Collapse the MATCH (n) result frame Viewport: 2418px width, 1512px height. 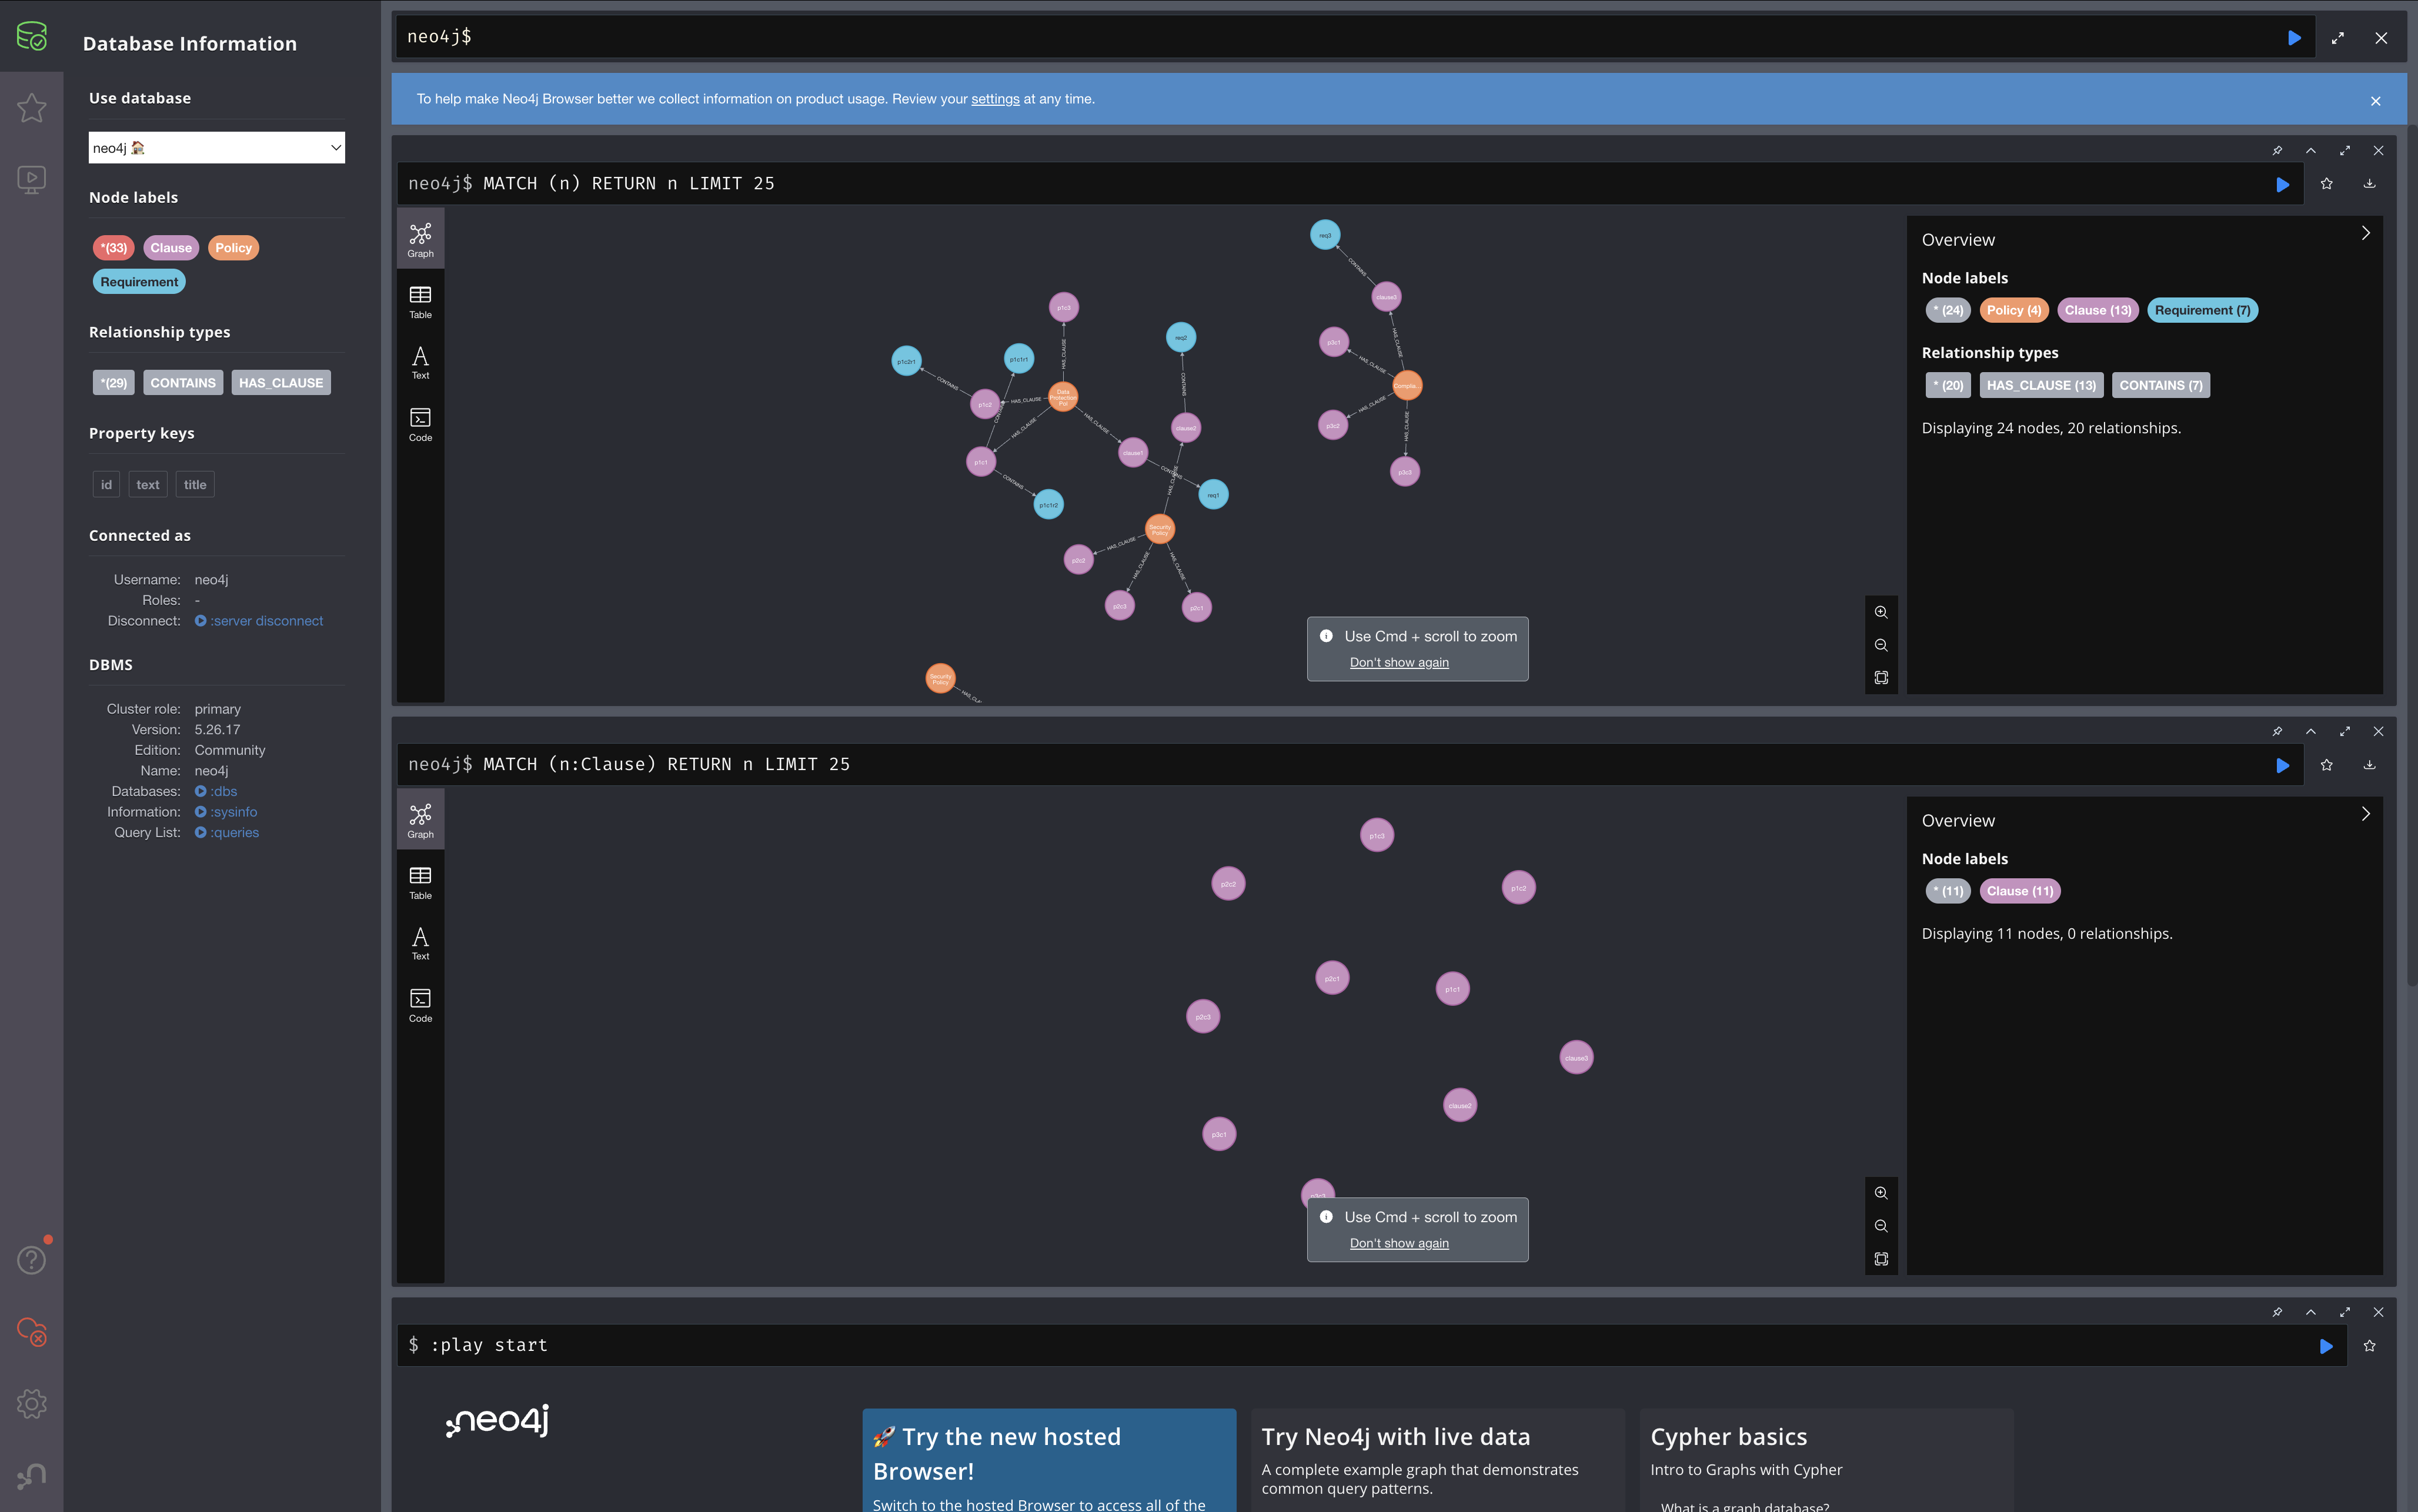(2311, 151)
